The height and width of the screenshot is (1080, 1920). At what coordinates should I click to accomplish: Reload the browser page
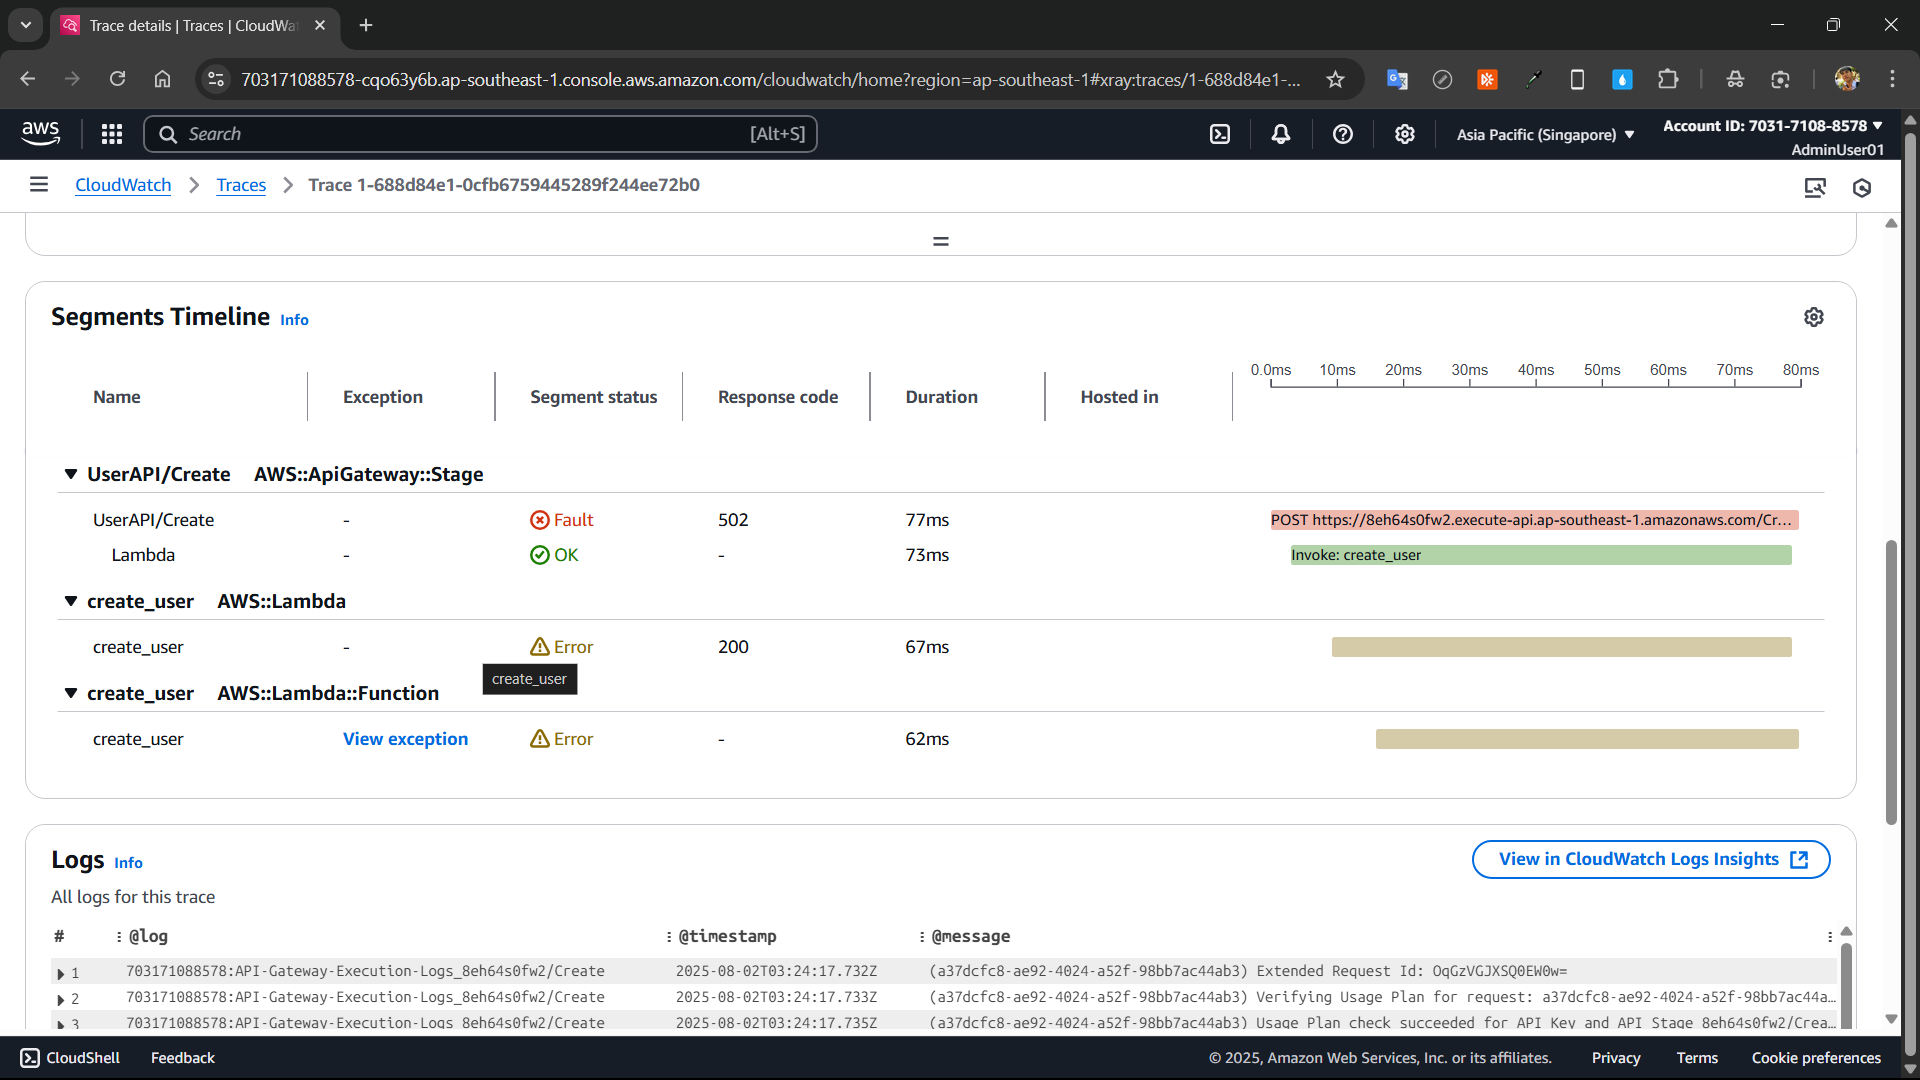(117, 79)
